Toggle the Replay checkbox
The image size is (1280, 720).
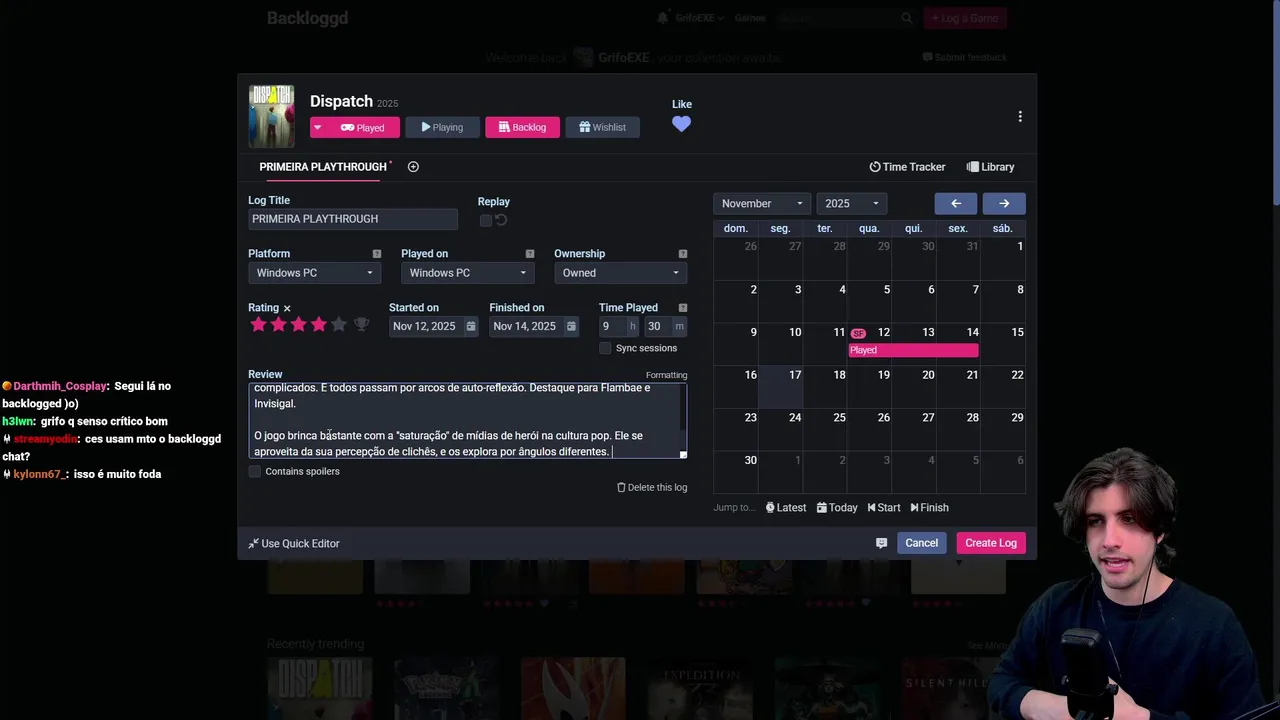[x=486, y=220]
